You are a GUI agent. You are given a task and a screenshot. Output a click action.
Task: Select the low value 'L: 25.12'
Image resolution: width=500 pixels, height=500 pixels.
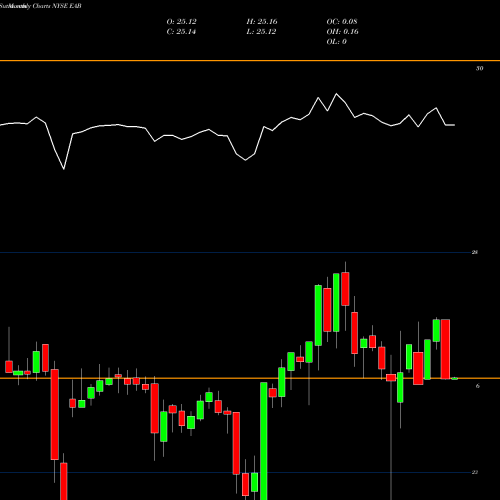pyautogui.click(x=261, y=32)
